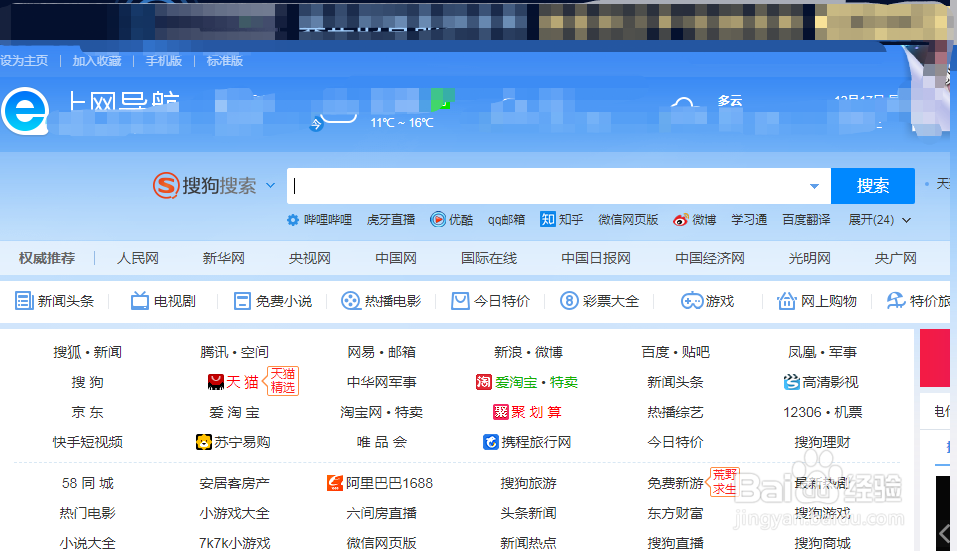
Task: Open 学习通 quick link
Action: [x=749, y=220]
